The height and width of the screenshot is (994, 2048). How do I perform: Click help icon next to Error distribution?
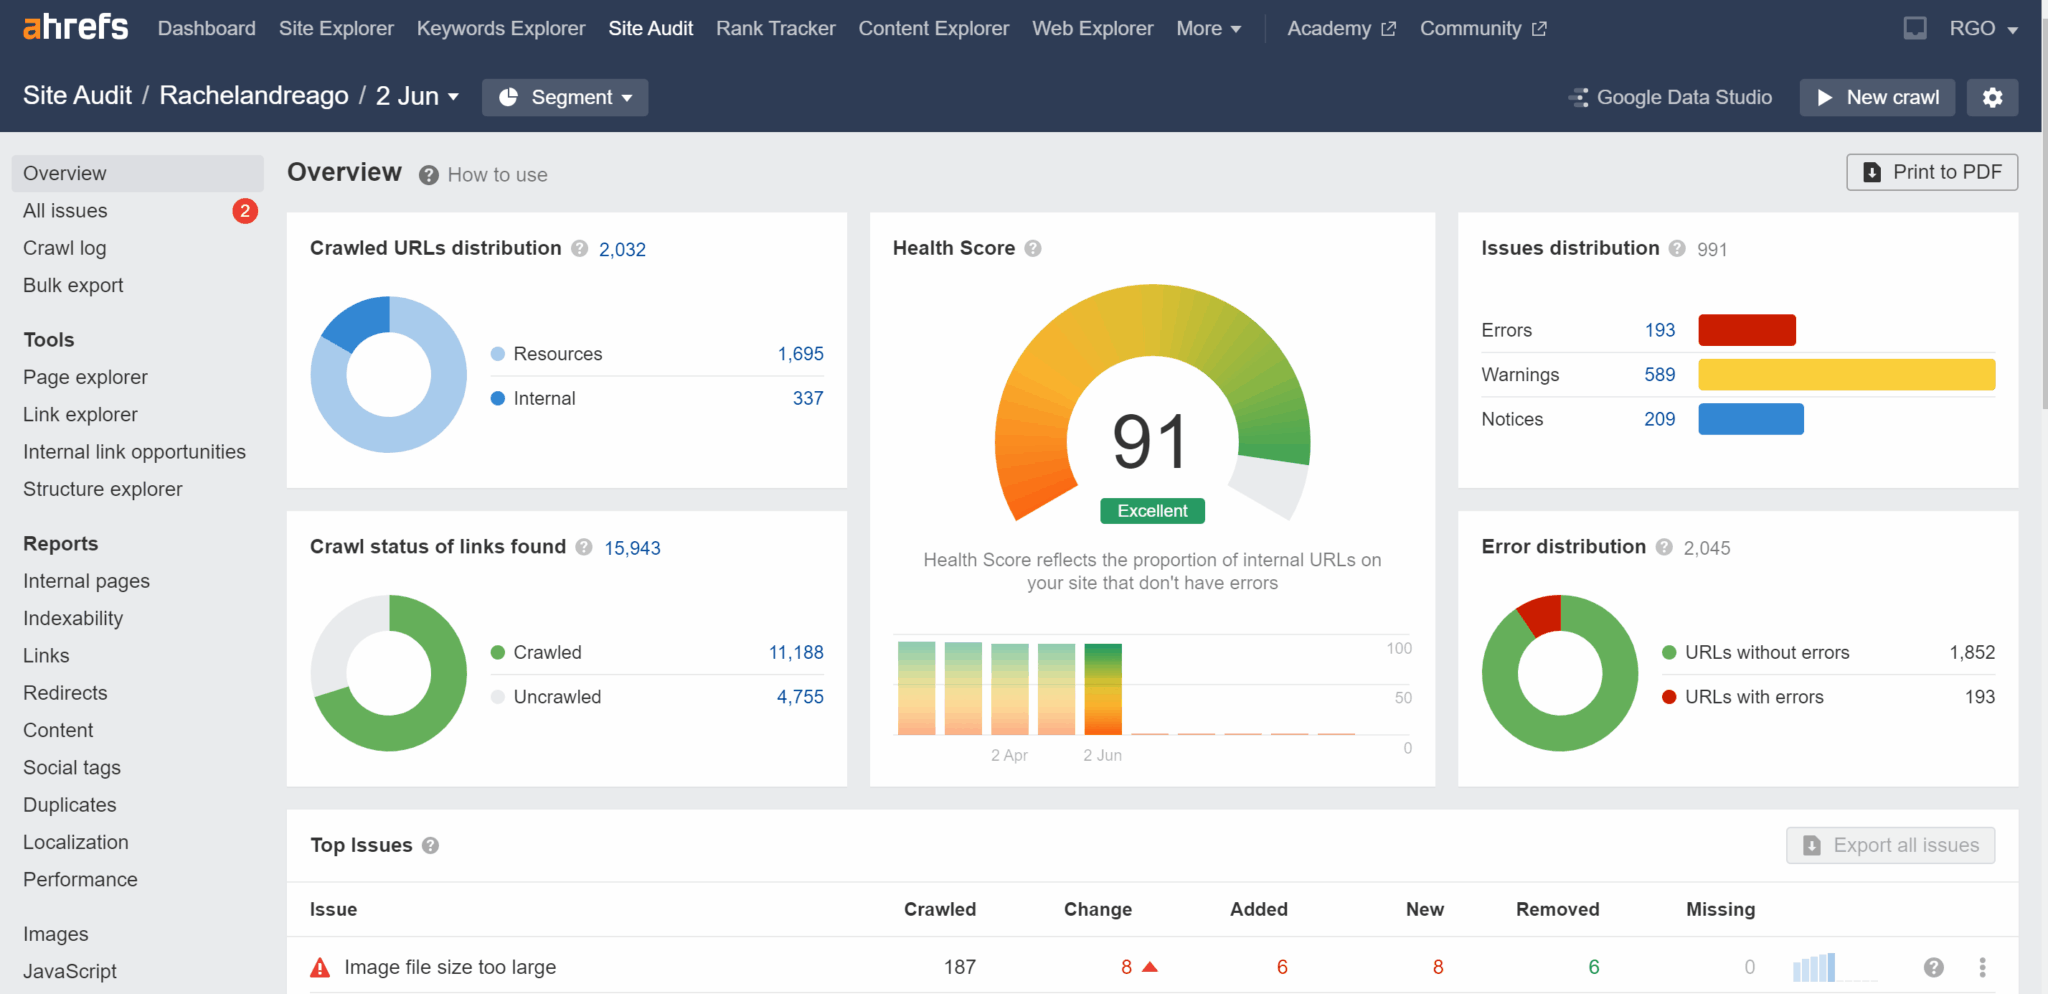pyautogui.click(x=1664, y=547)
